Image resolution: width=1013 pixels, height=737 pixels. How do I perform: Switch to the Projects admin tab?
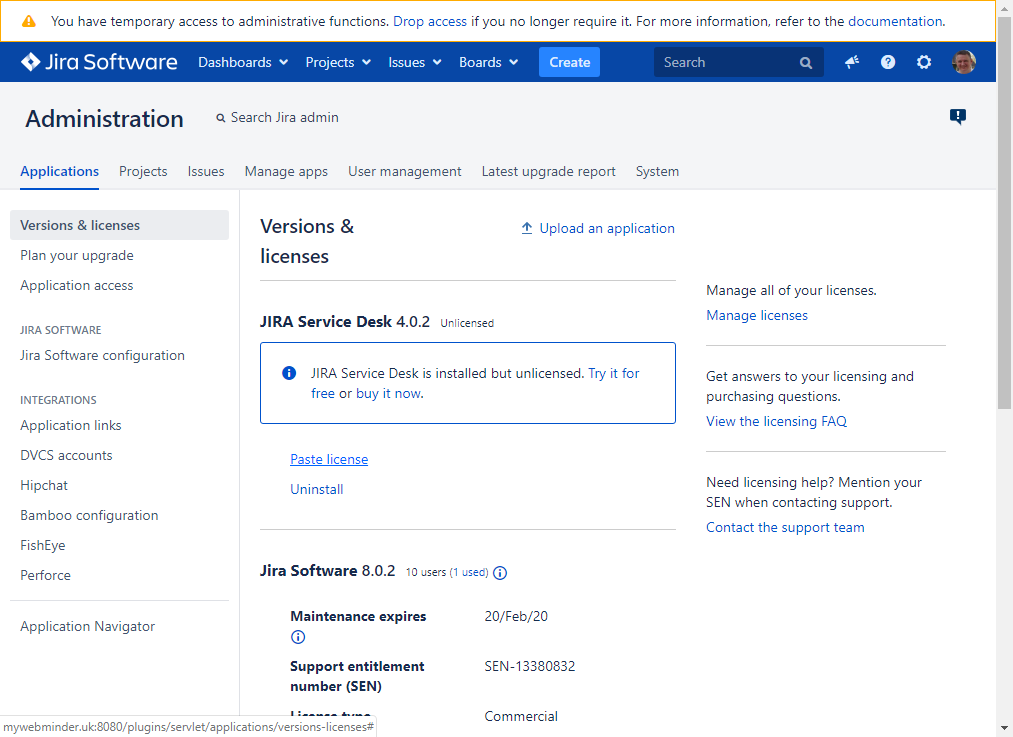pos(143,171)
